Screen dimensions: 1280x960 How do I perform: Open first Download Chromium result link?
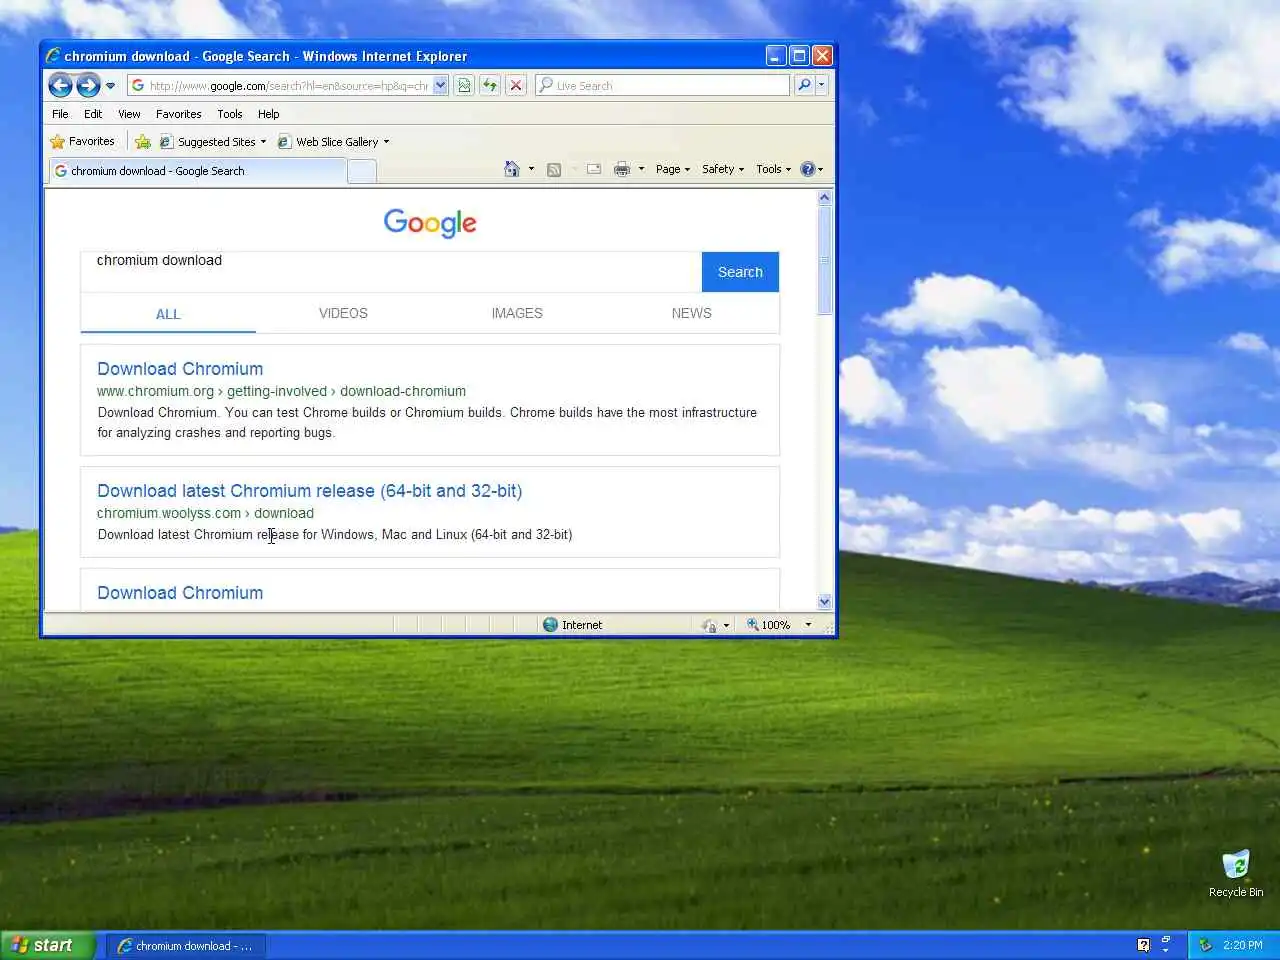click(x=180, y=369)
